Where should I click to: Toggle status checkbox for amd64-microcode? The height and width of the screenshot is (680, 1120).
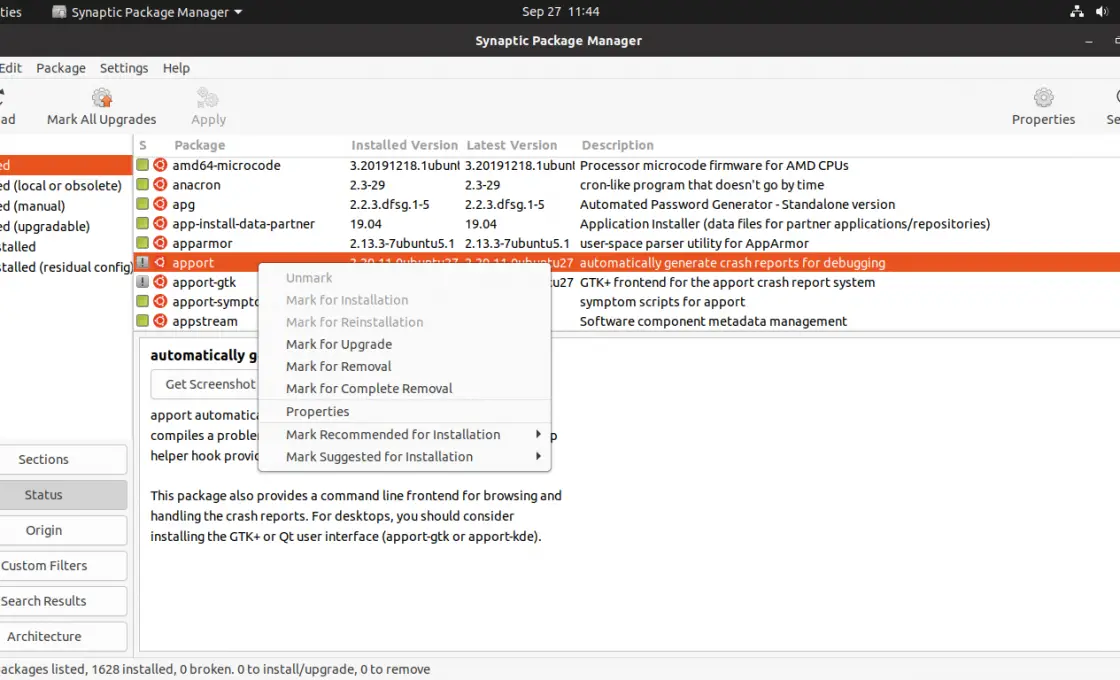coord(143,165)
